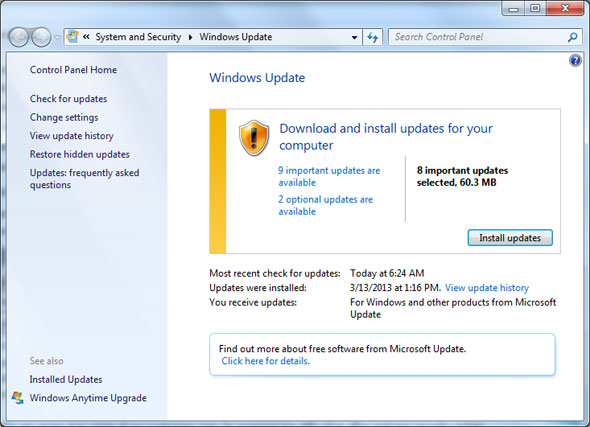Open Click here for details link

(x=266, y=361)
